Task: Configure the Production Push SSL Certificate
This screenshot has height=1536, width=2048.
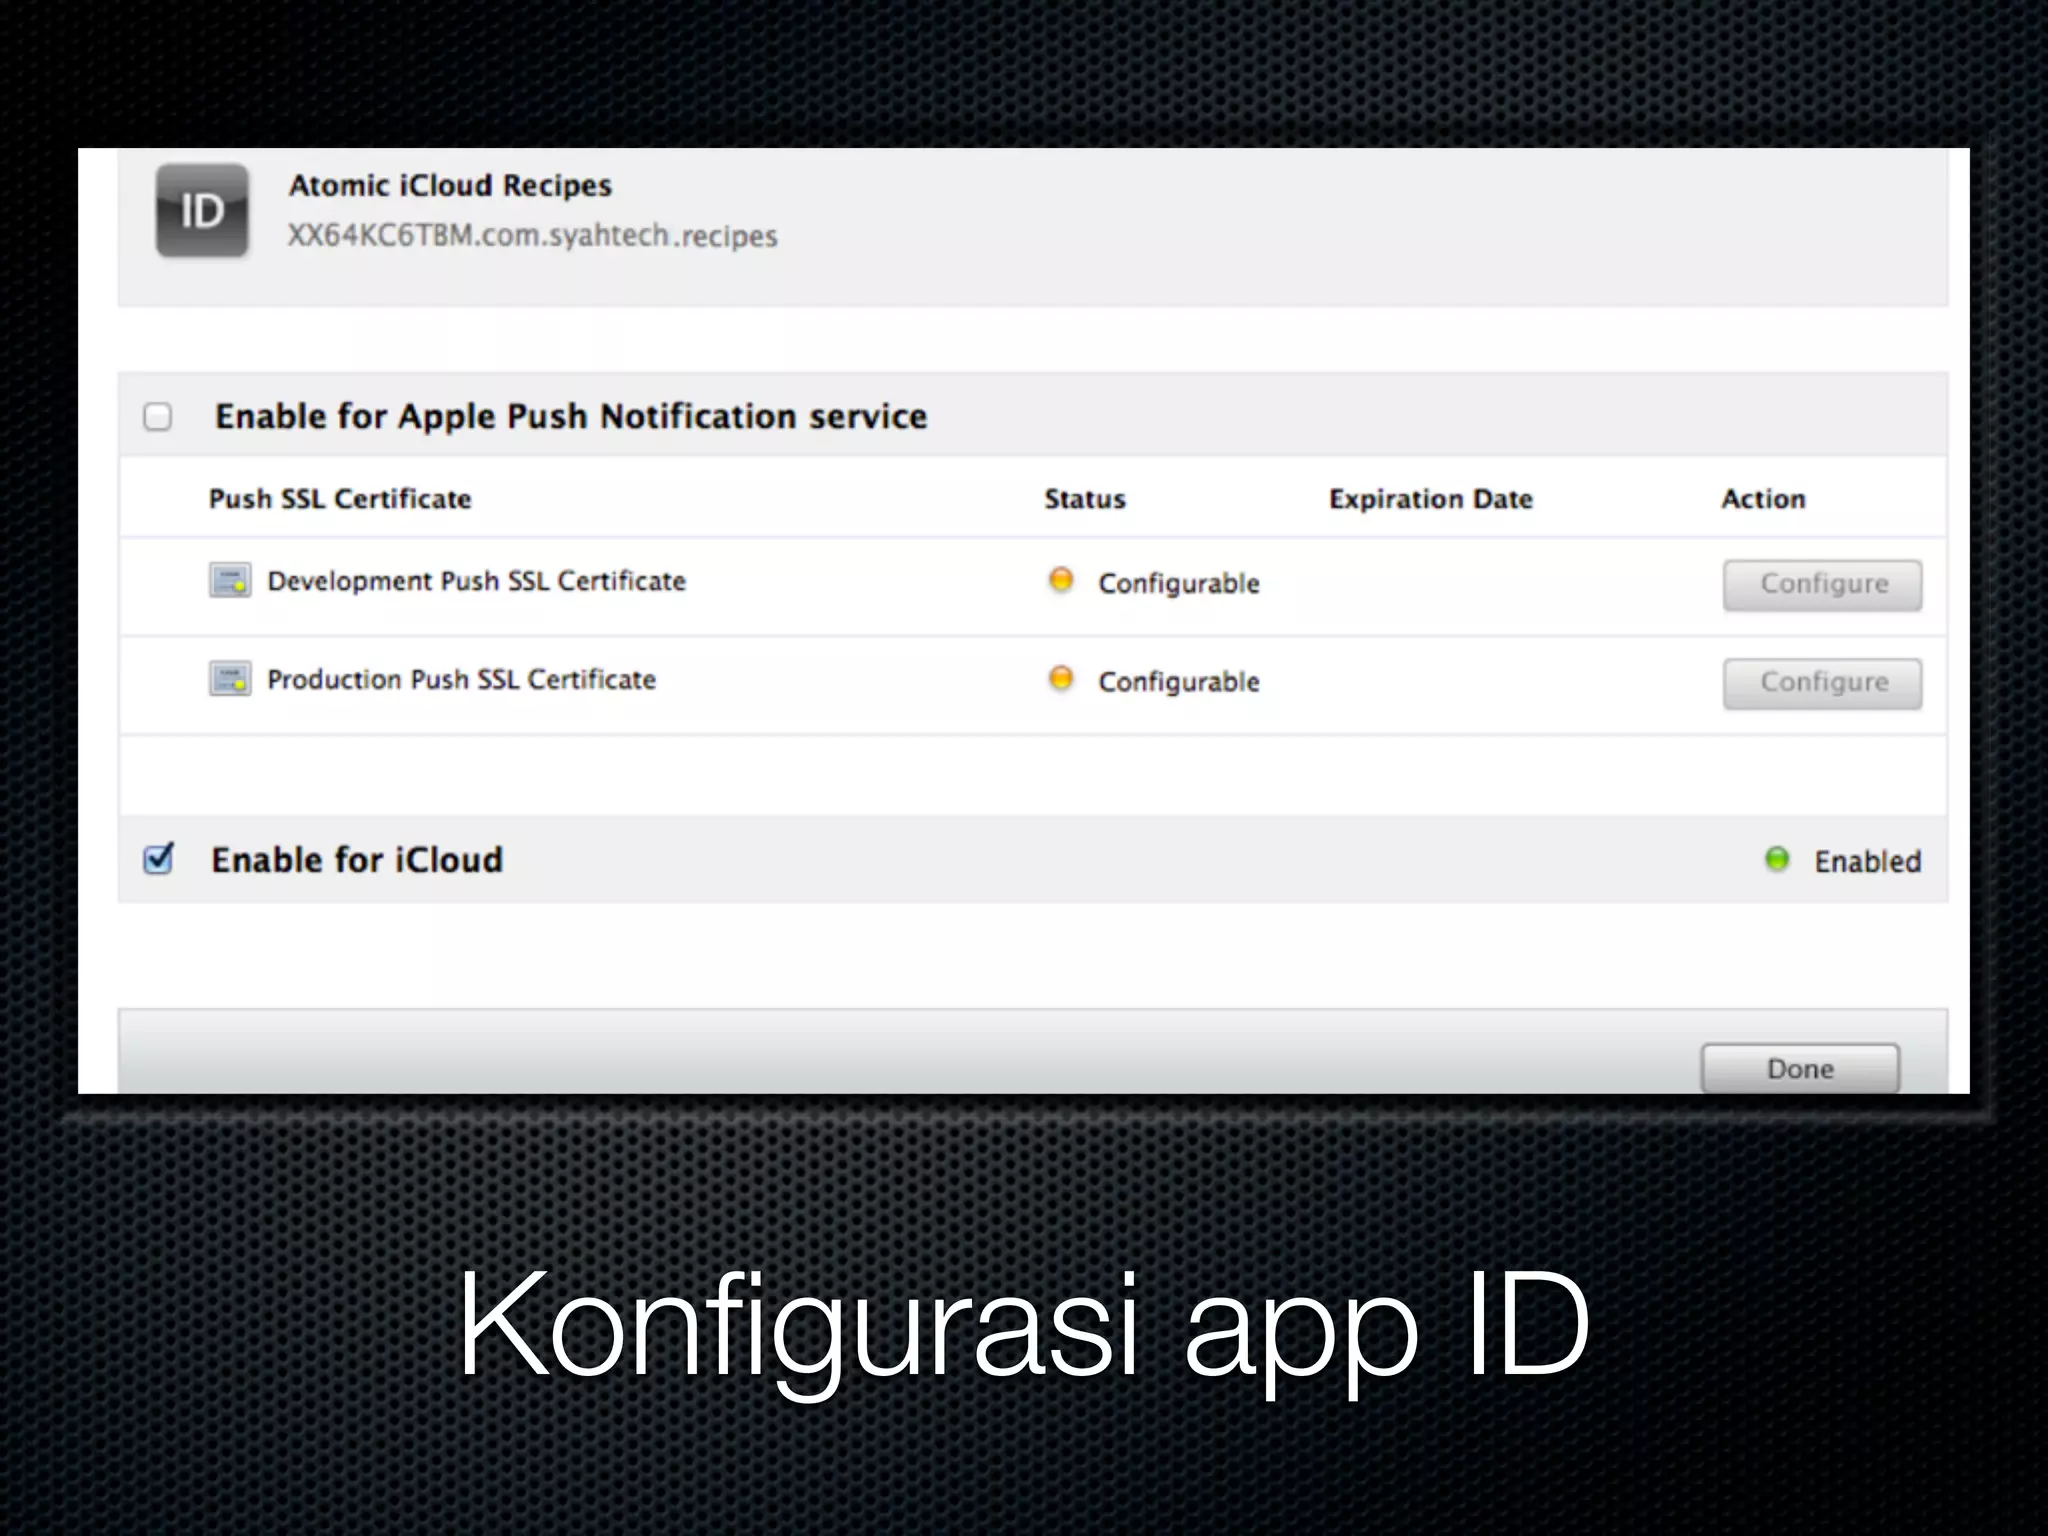Action: (x=1822, y=683)
